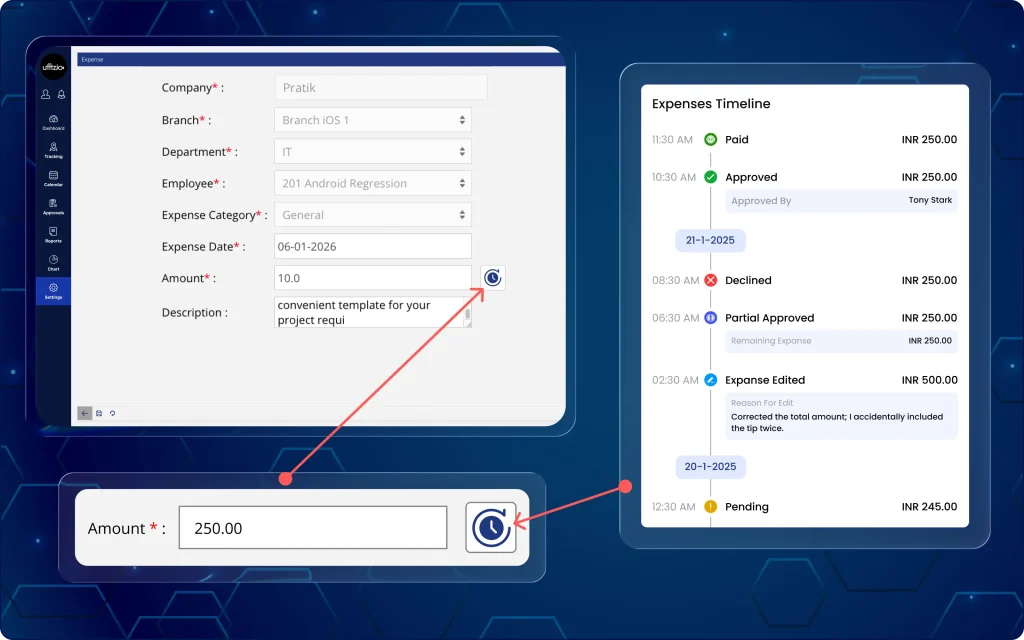
Task: Click the Approved timeline entry label
Action: point(751,177)
